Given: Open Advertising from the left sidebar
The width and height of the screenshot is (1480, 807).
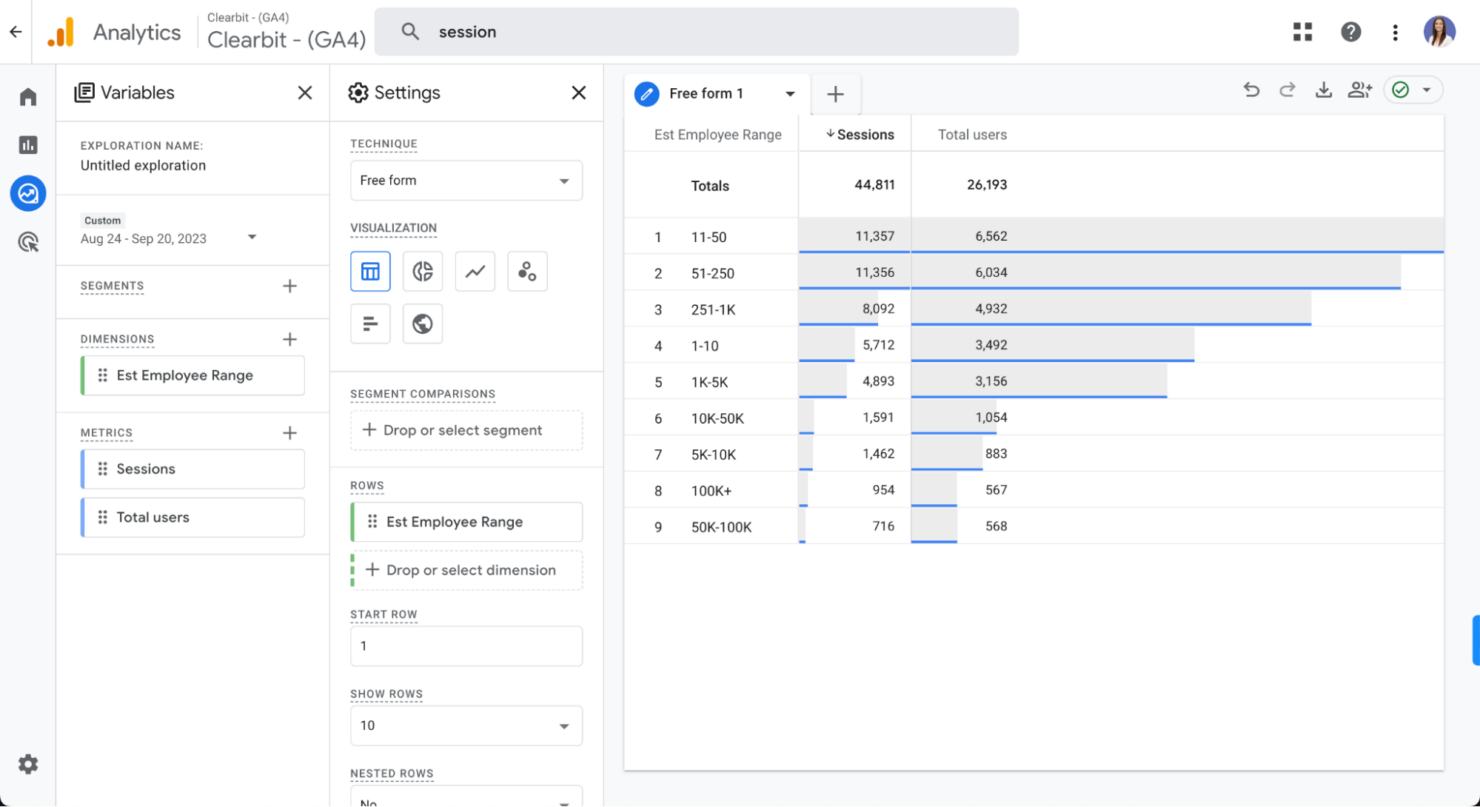Looking at the screenshot, I should (28, 241).
